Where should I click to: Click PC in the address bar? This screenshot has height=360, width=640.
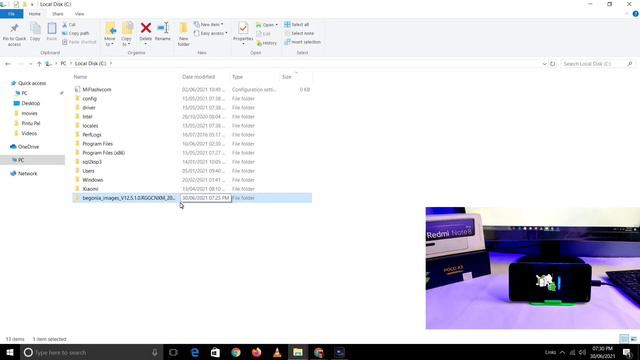[63, 64]
